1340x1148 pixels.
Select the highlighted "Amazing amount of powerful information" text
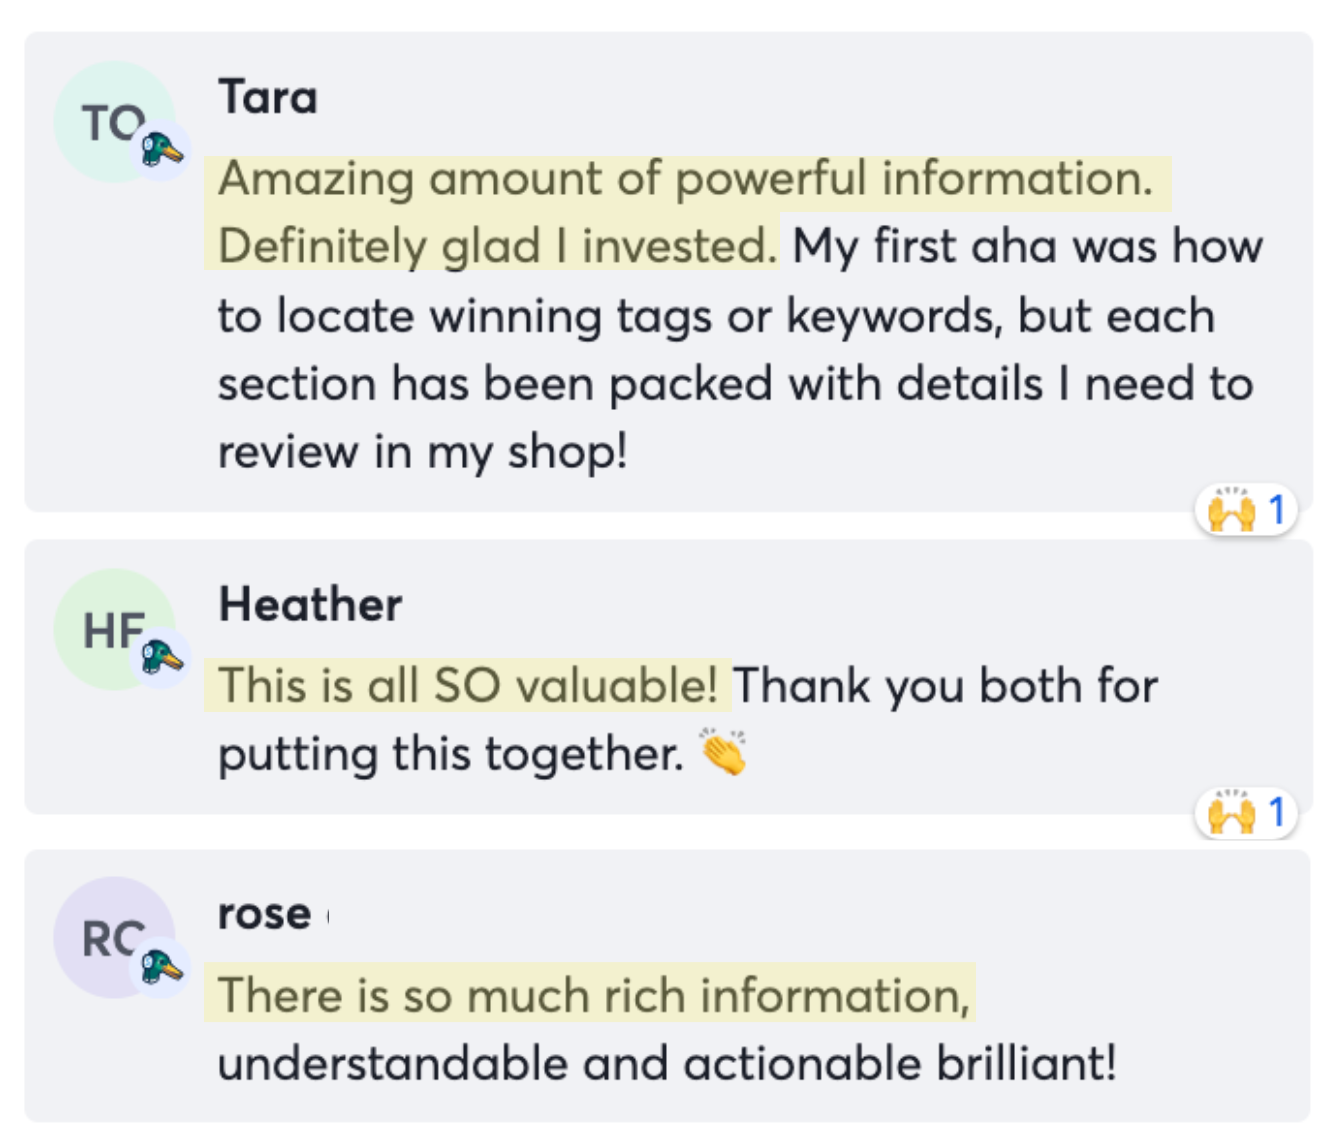click(686, 180)
